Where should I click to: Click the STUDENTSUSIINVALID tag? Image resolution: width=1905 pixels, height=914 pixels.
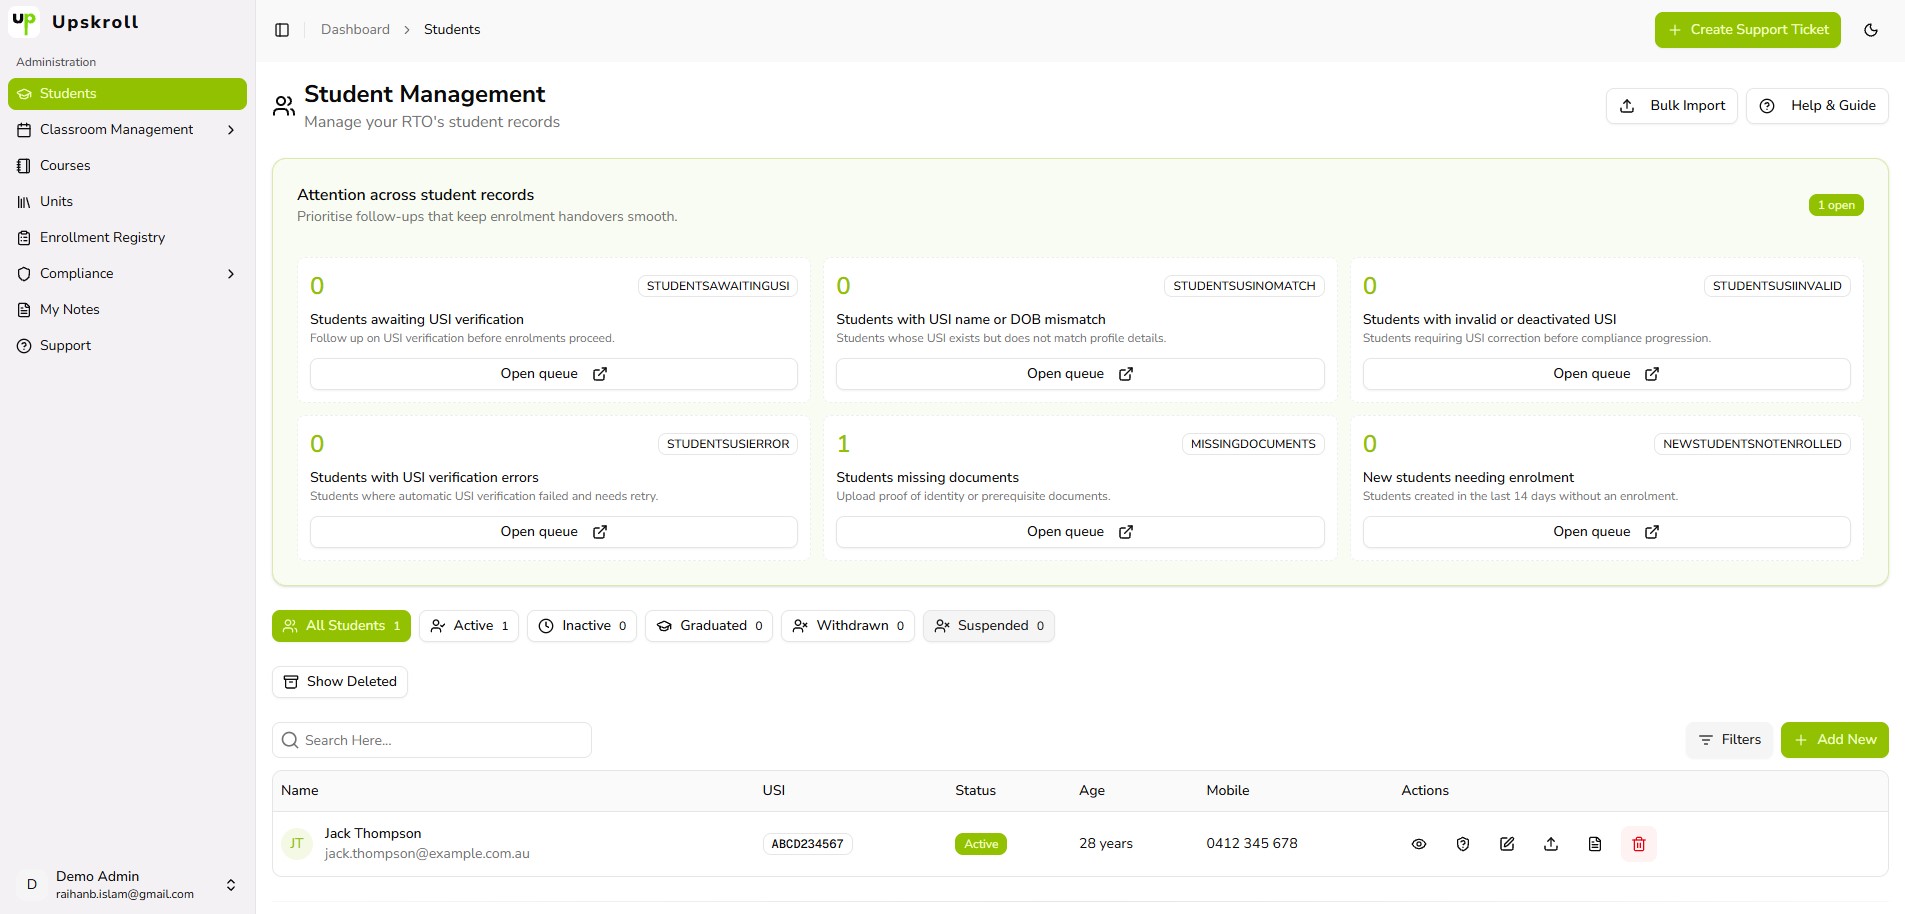(1777, 286)
